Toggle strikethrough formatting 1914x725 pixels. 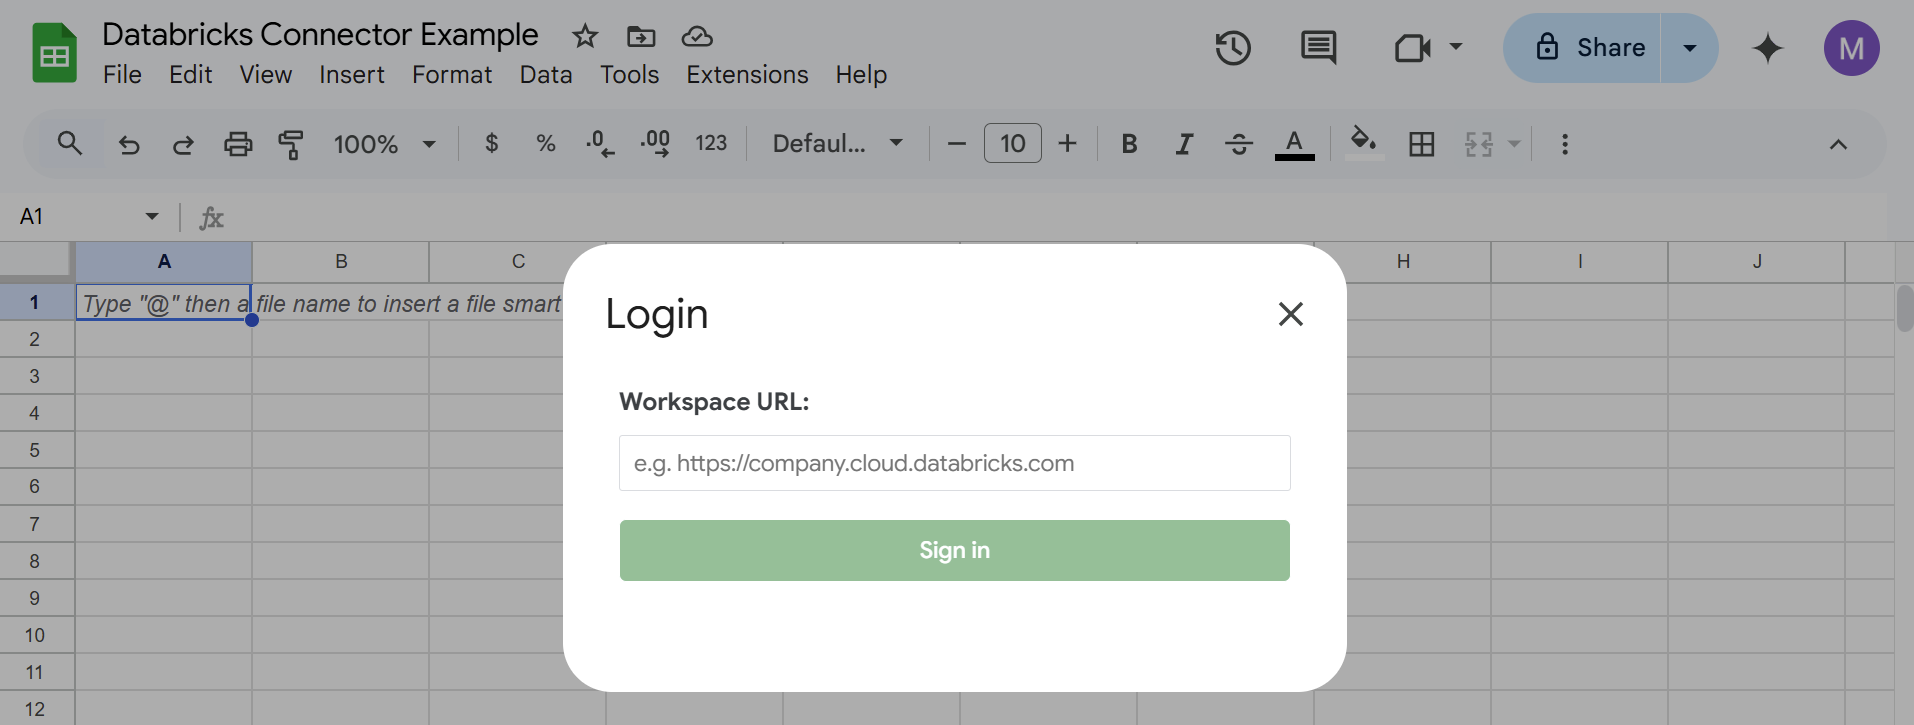tap(1238, 144)
